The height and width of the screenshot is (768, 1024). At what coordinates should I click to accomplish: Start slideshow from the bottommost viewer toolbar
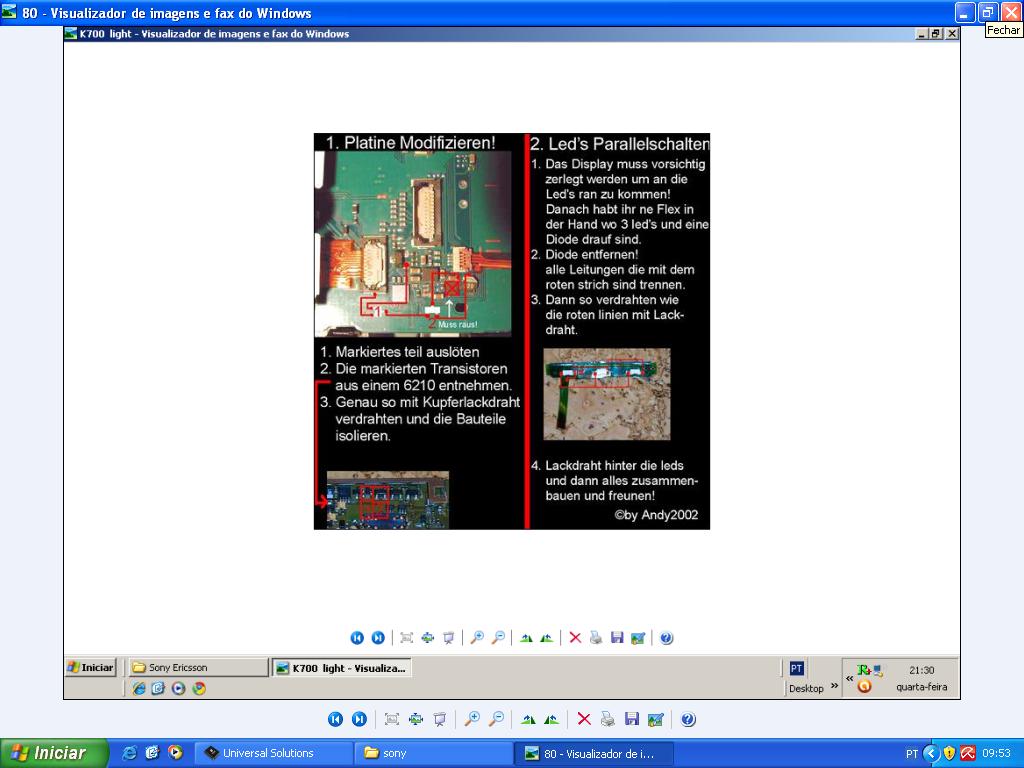439,719
